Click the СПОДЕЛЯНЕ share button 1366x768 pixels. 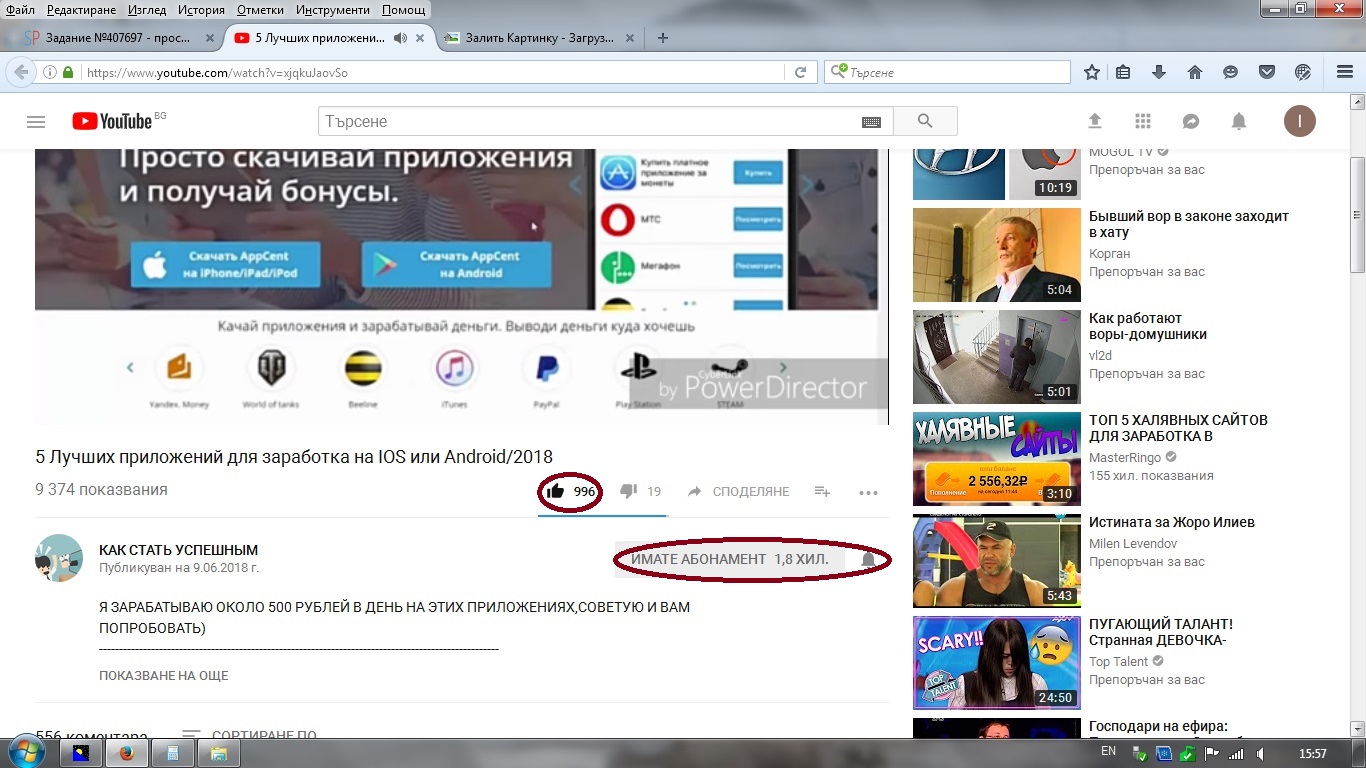(x=739, y=491)
